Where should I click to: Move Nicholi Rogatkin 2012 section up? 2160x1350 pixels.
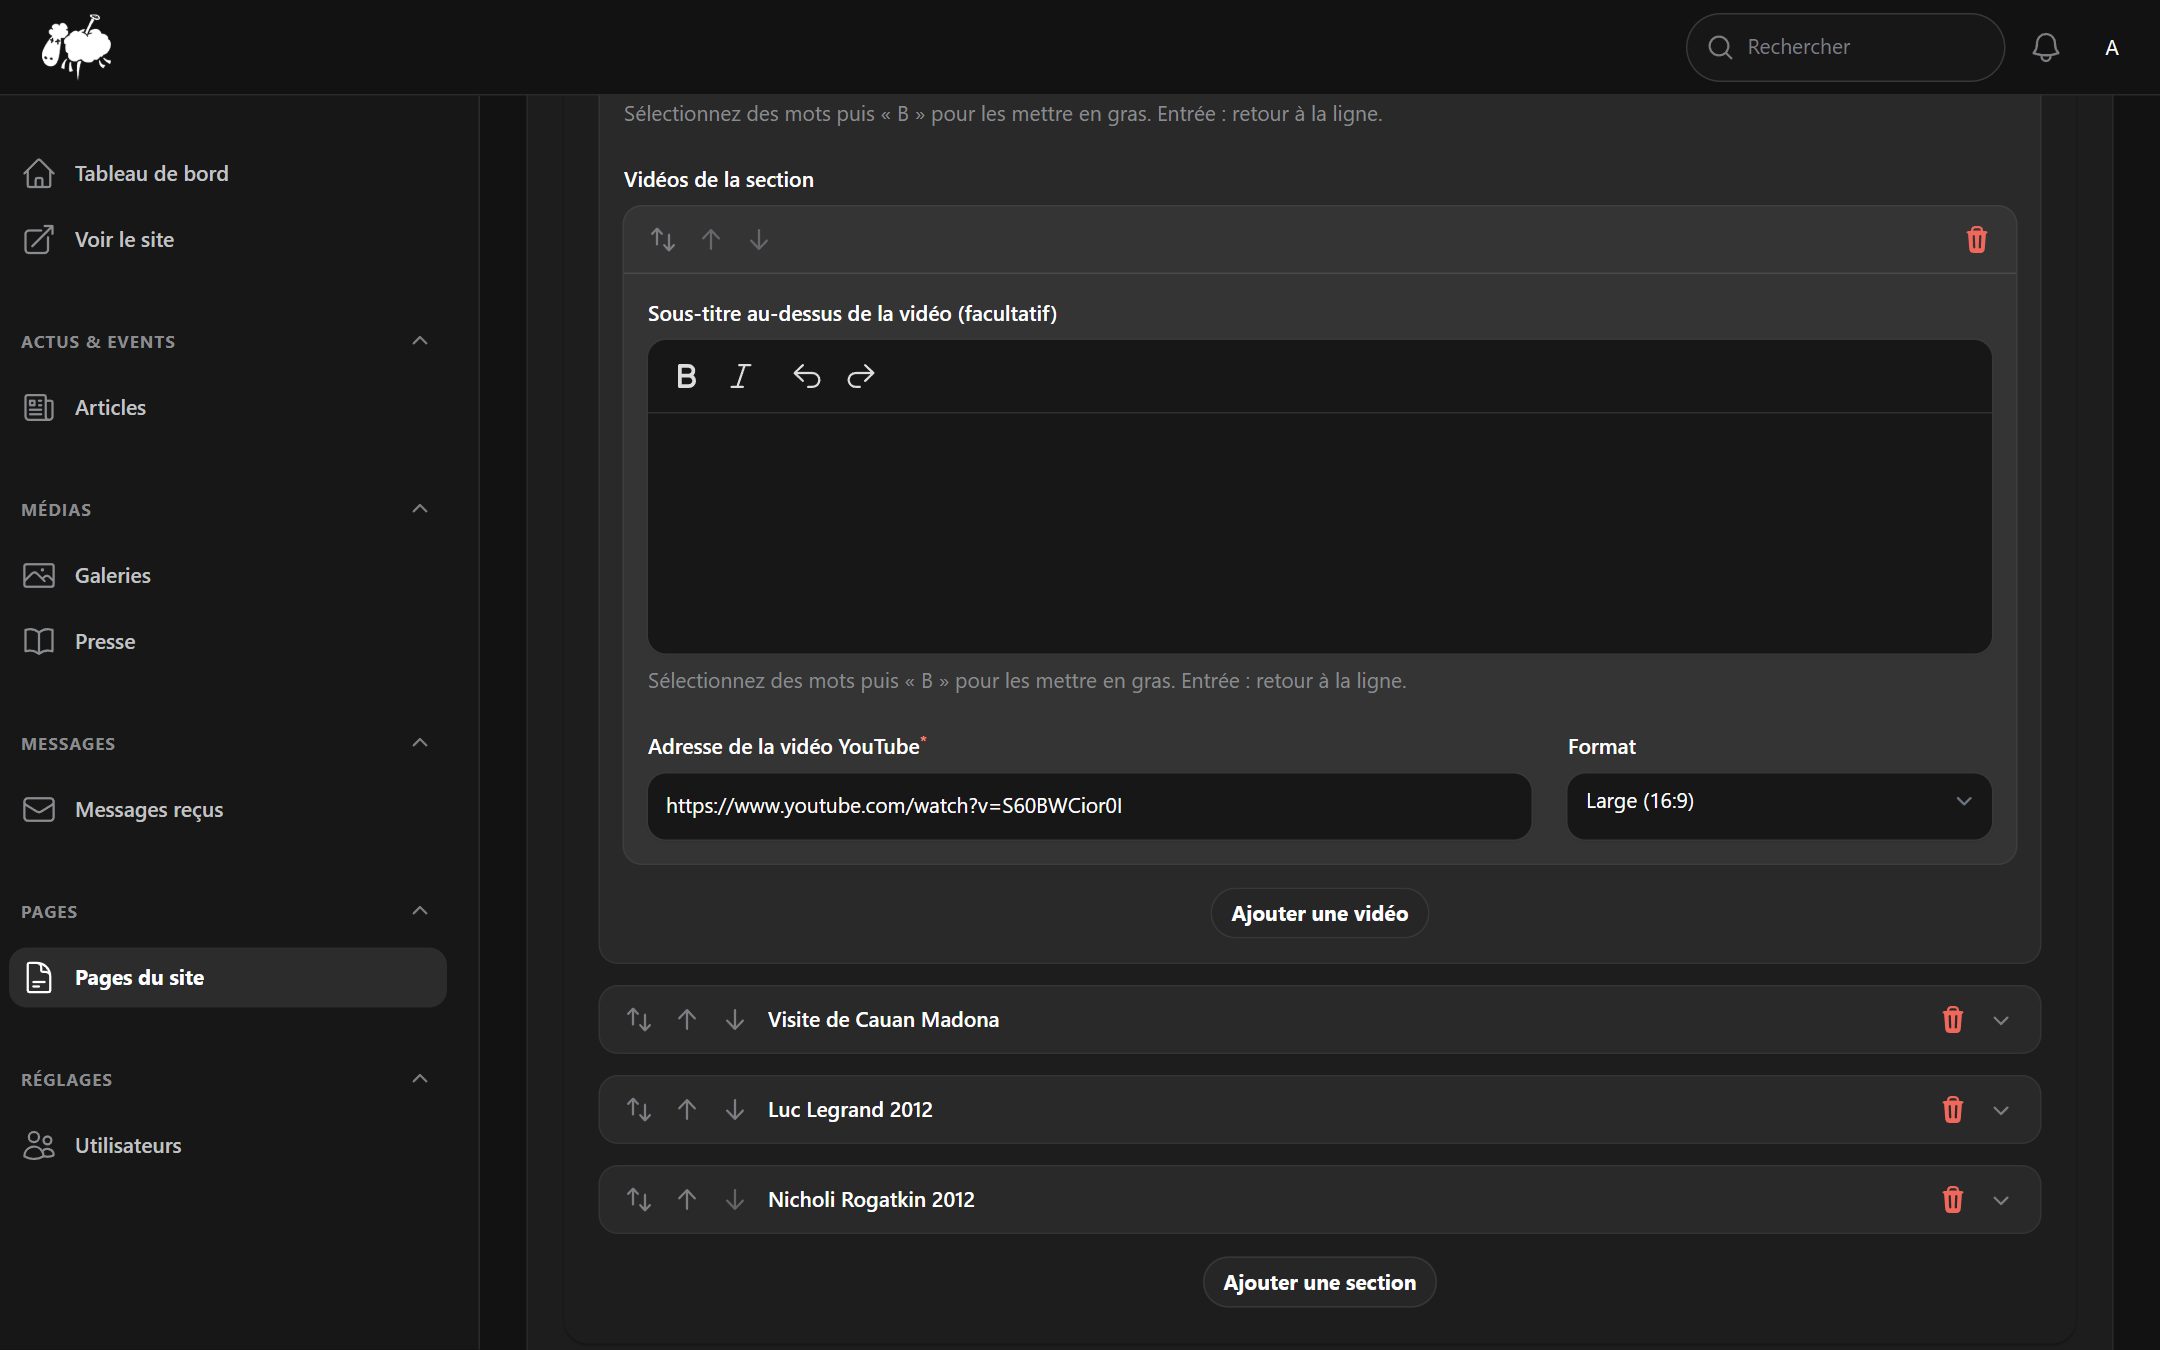tap(687, 1199)
